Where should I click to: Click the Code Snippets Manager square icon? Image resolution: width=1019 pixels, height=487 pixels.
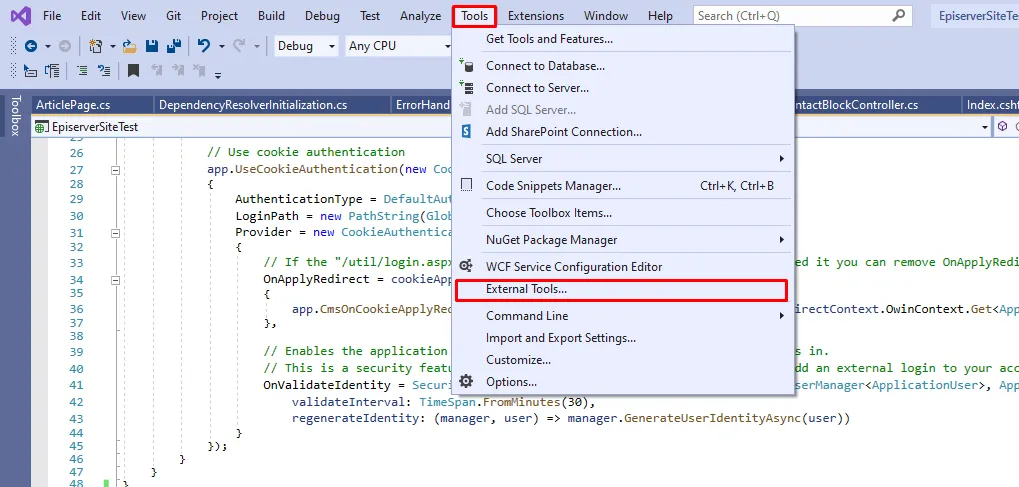(x=466, y=186)
